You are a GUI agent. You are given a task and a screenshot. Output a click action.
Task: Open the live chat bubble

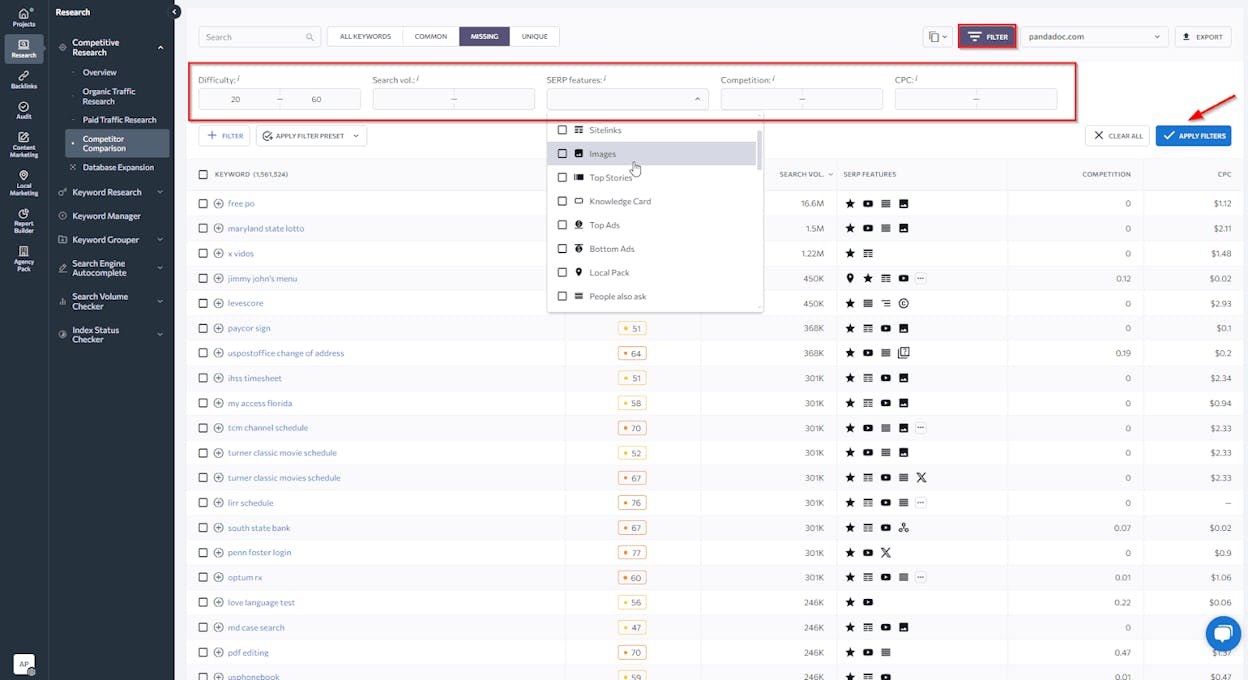tap(1222, 633)
